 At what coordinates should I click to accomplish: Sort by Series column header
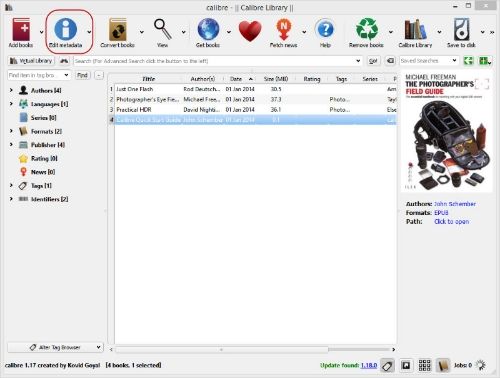coord(370,79)
